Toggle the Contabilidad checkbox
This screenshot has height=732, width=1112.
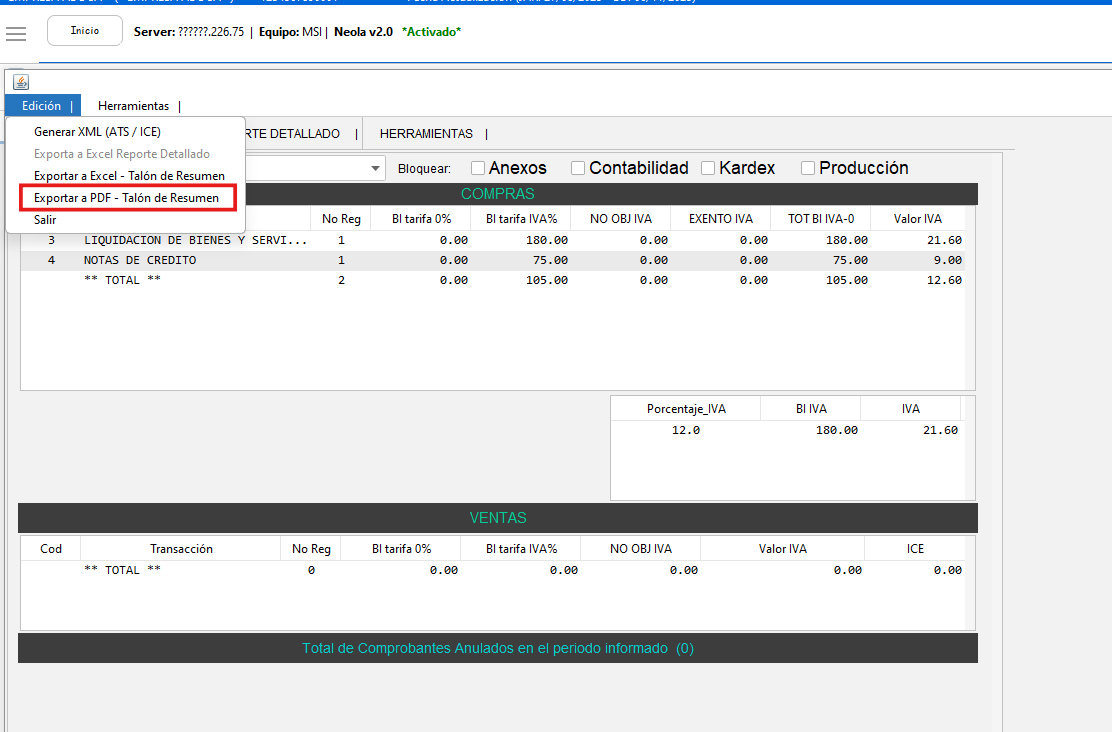click(x=578, y=168)
